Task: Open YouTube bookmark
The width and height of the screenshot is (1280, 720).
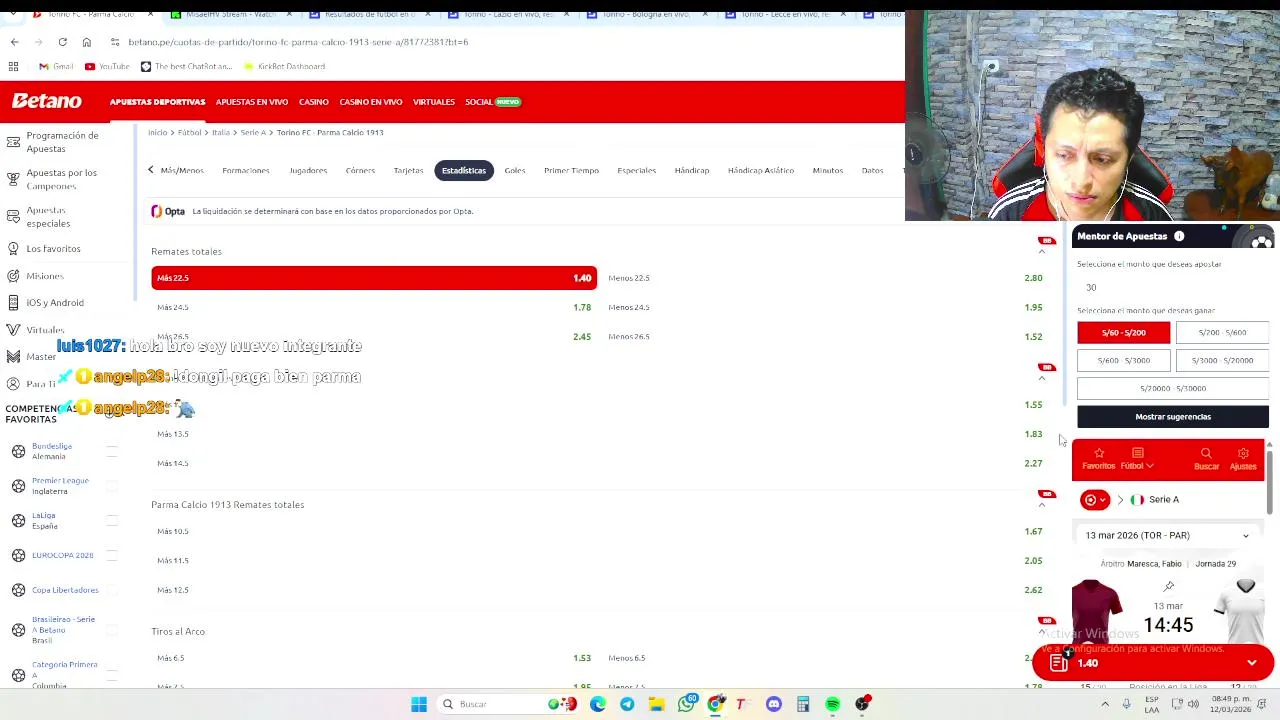Action: coord(107,66)
